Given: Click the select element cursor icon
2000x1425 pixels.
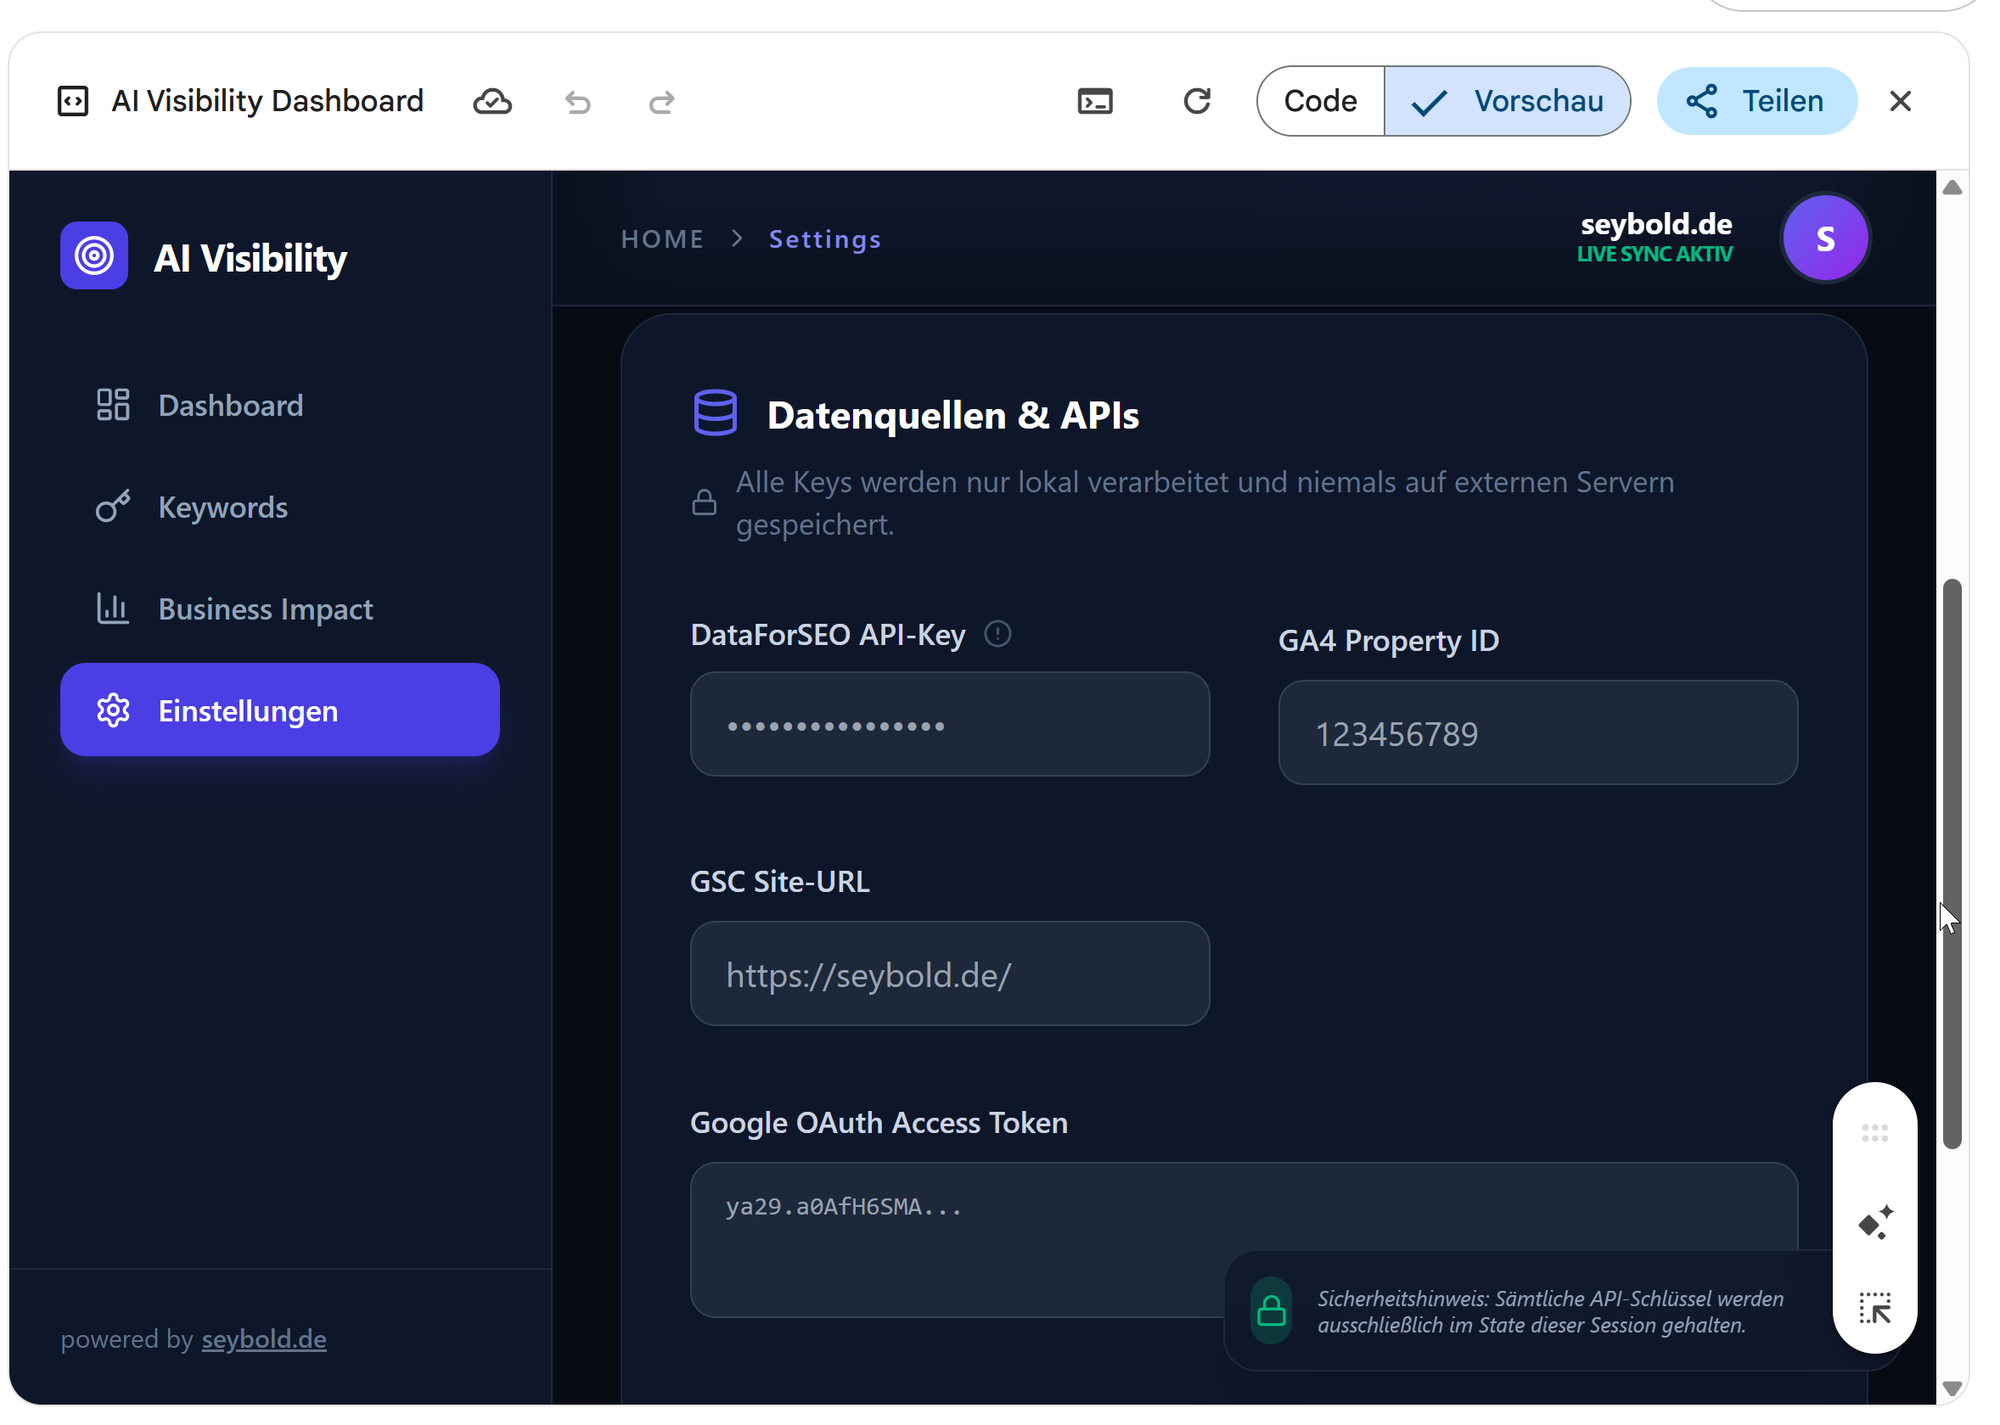Looking at the screenshot, I should pyautogui.click(x=1875, y=1308).
